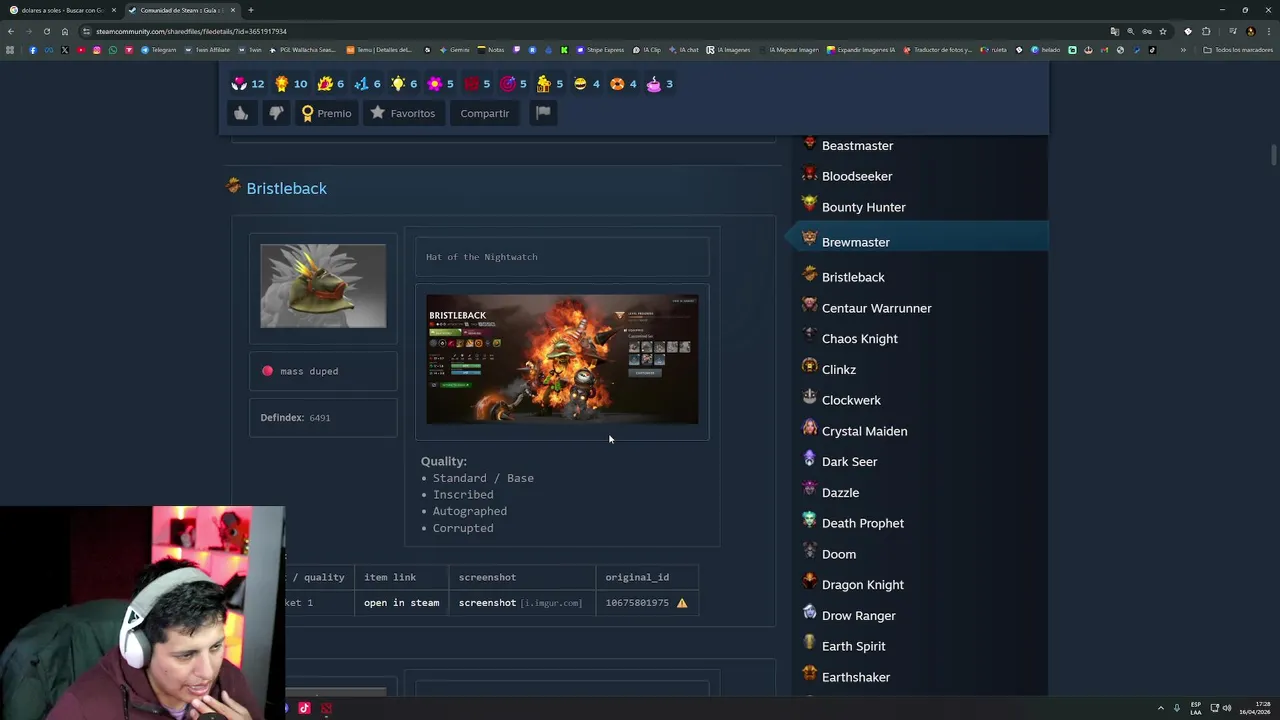Jump to Bristleback in the sidebar list
The image size is (1280, 720).
click(853, 277)
